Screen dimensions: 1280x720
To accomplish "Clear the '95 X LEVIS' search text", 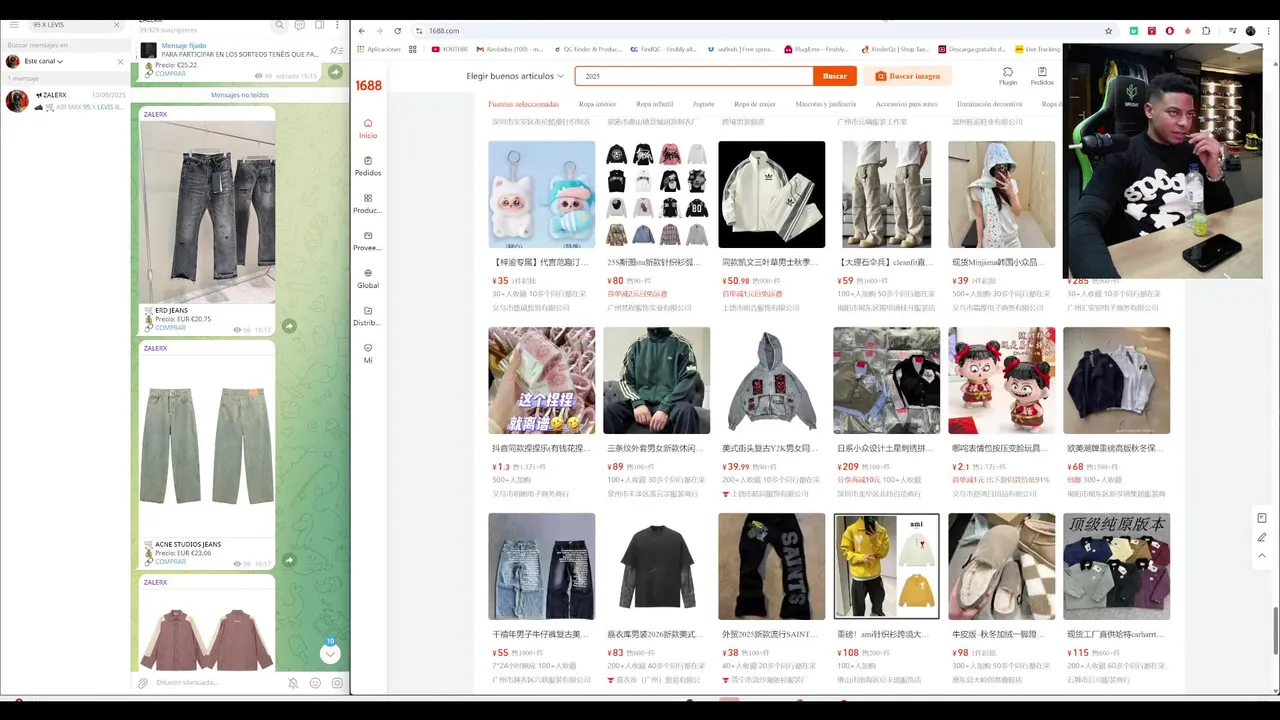I will point(115,24).
